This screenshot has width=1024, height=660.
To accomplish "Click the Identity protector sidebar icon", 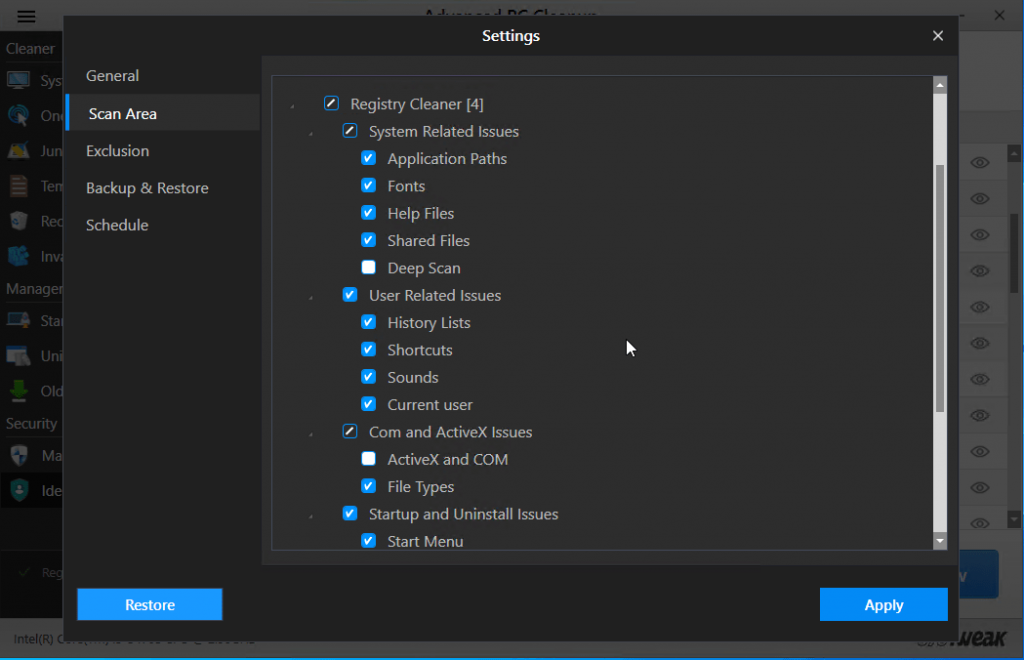I will click(19, 490).
